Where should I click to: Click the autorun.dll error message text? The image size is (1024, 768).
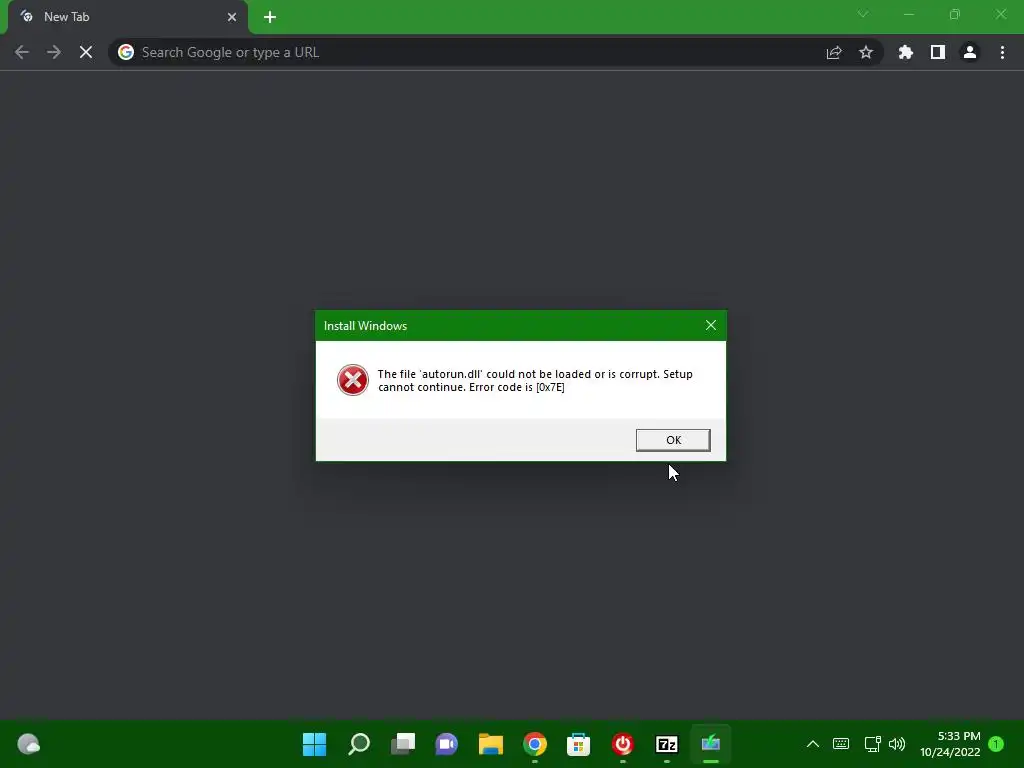(535, 381)
